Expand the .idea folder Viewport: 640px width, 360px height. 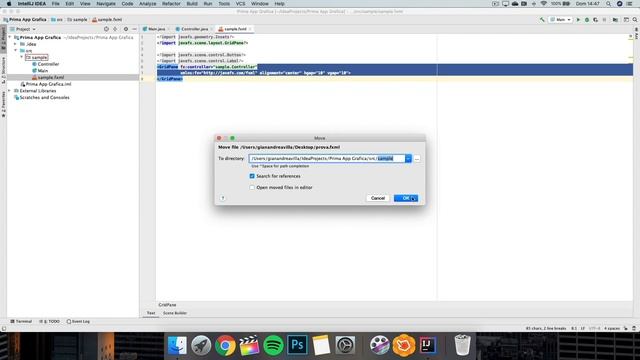(16, 44)
